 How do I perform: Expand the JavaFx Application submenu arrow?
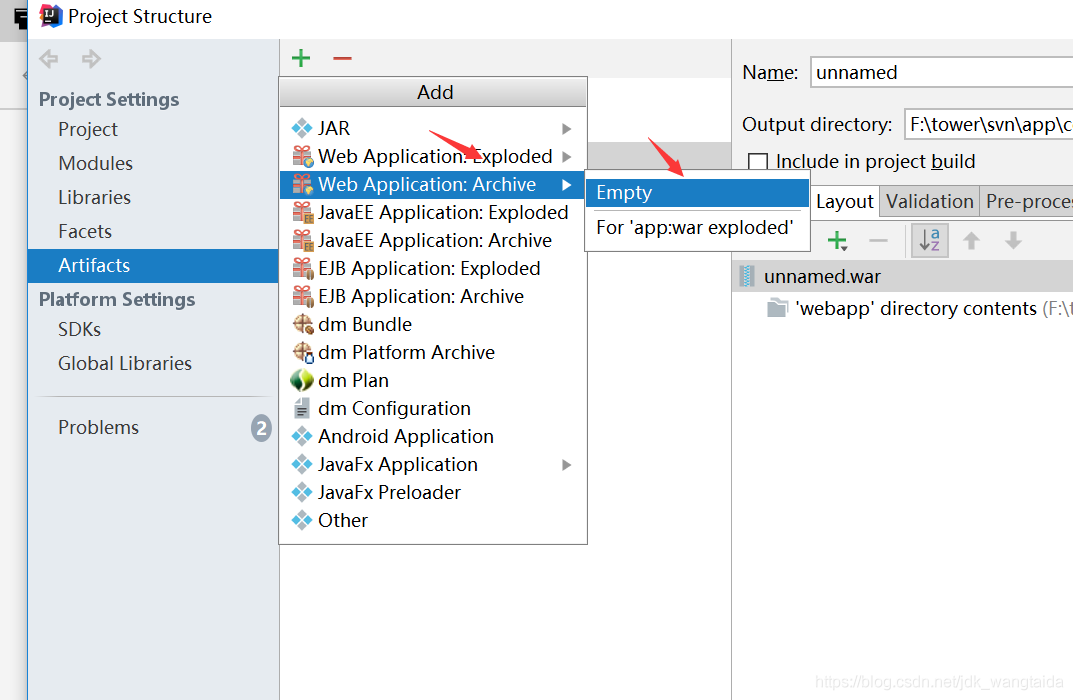567,465
